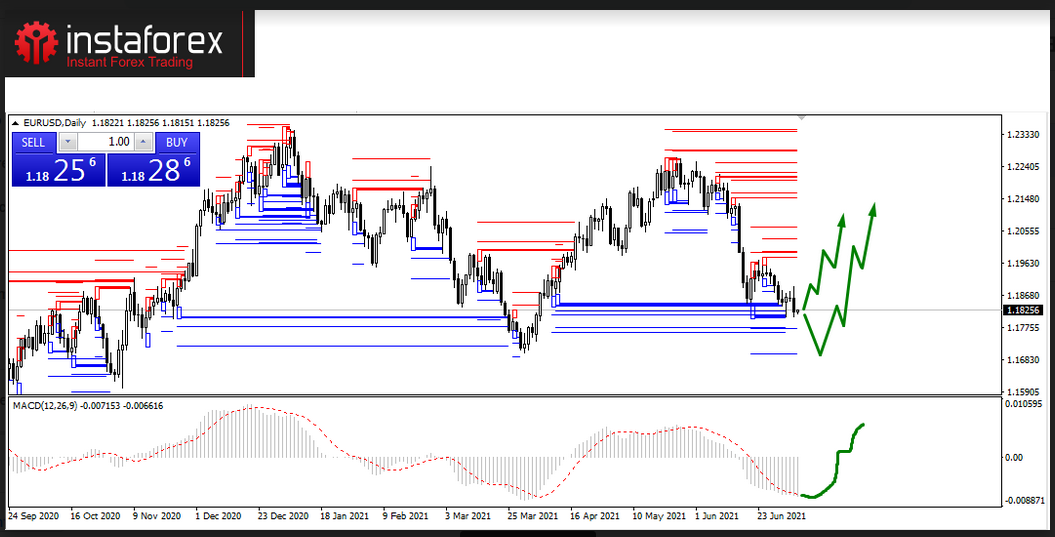Image resolution: width=1055 pixels, height=537 pixels.
Task: Click the buy price 1.18 28
Action: [x=153, y=170]
